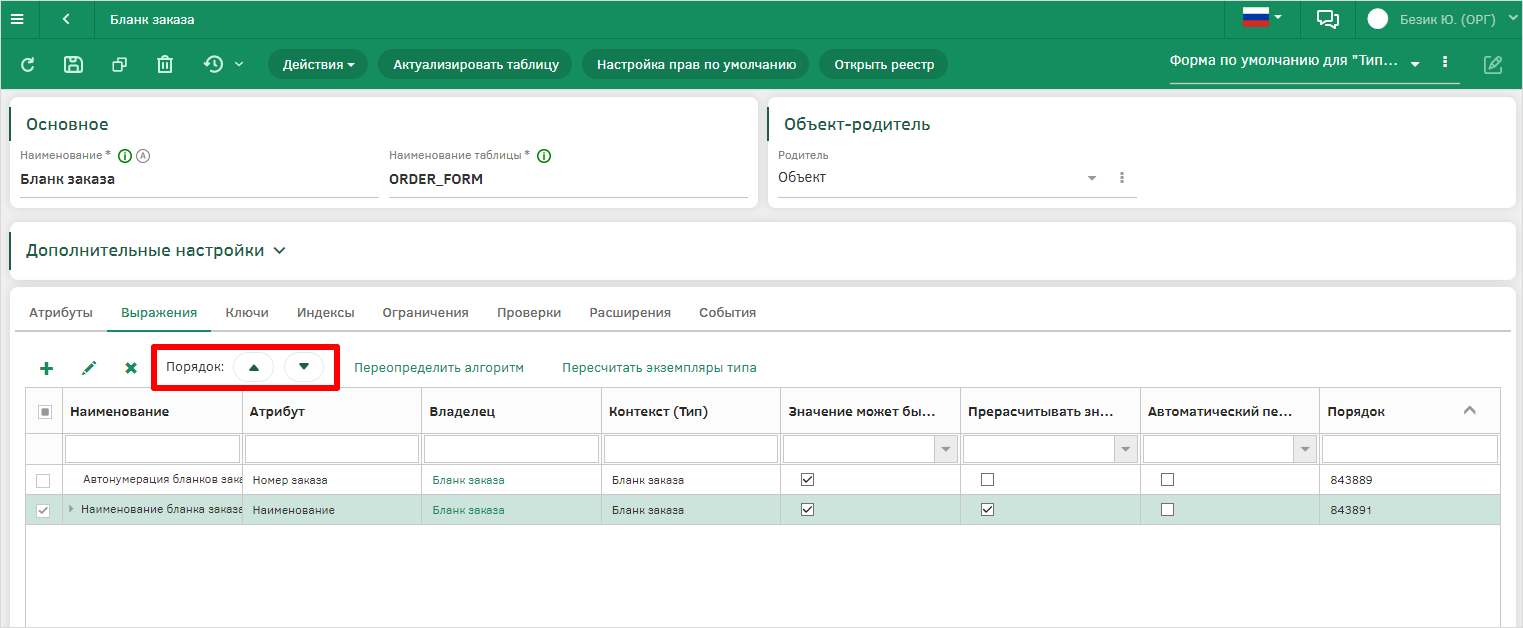Open the history clock icon
The height and width of the screenshot is (628, 1523).
[213, 65]
